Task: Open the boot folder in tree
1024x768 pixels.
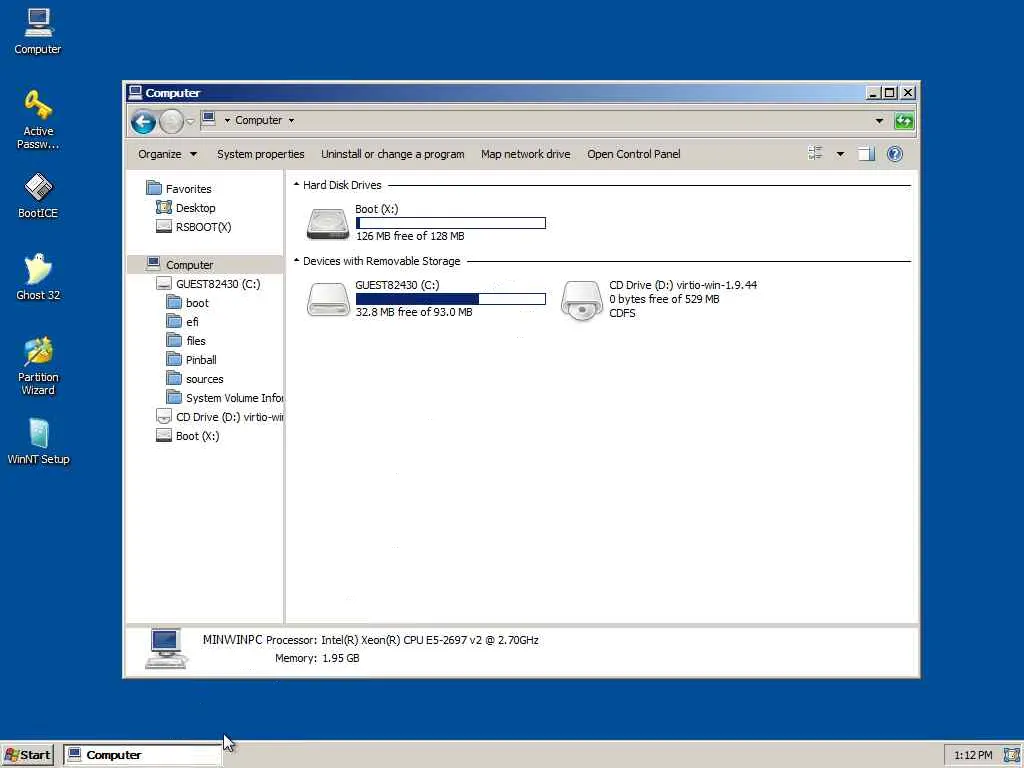Action: pos(187,303)
